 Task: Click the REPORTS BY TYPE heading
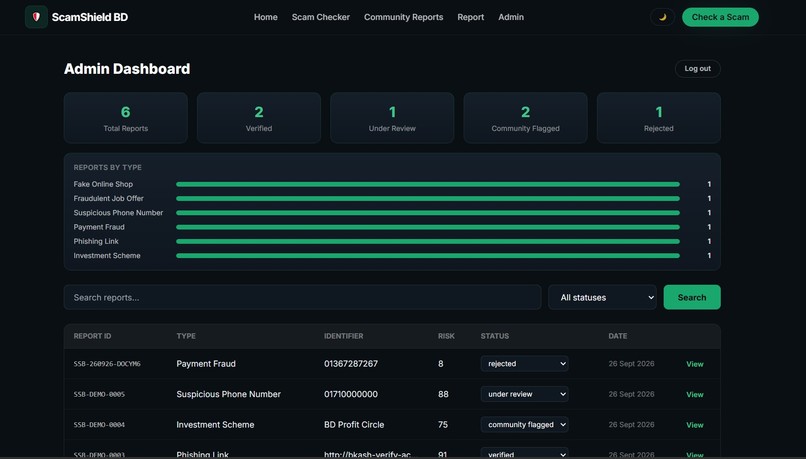coord(107,168)
